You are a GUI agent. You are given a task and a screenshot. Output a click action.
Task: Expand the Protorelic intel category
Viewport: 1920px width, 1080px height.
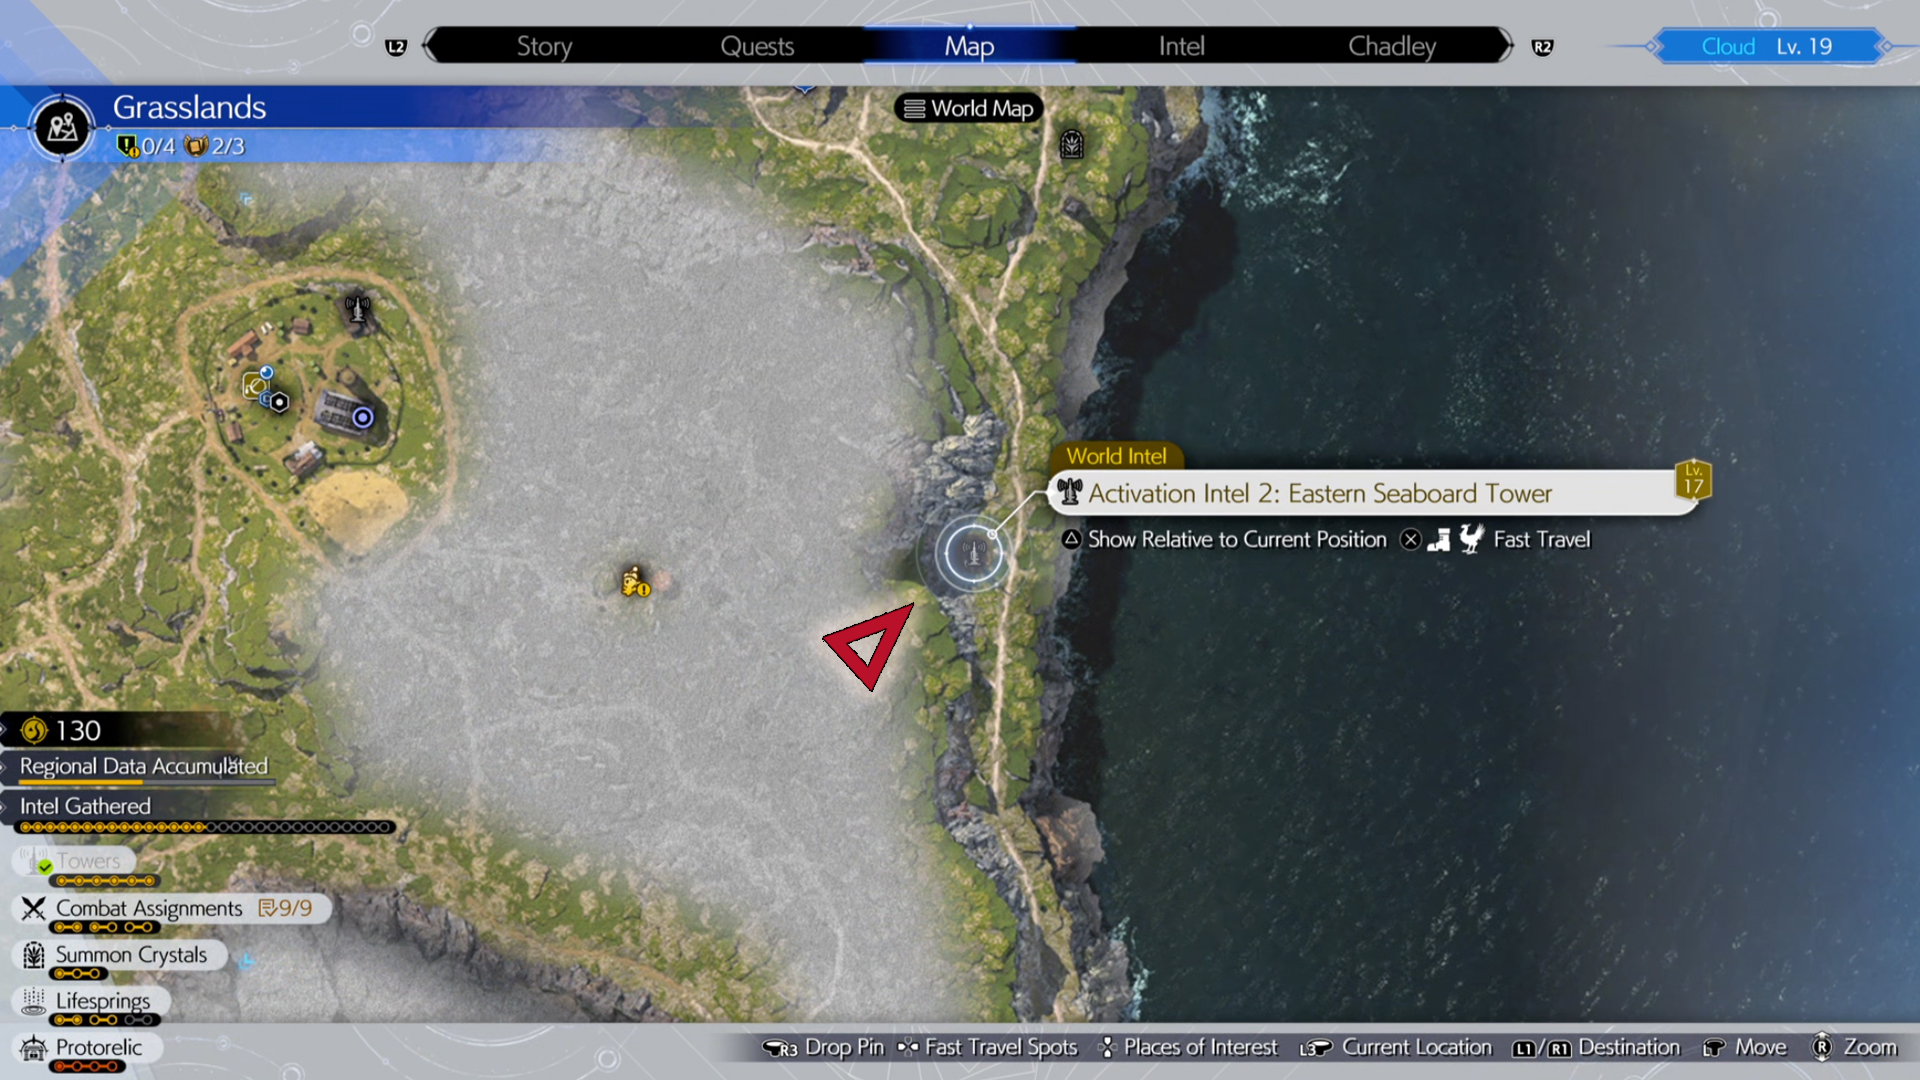point(98,1047)
